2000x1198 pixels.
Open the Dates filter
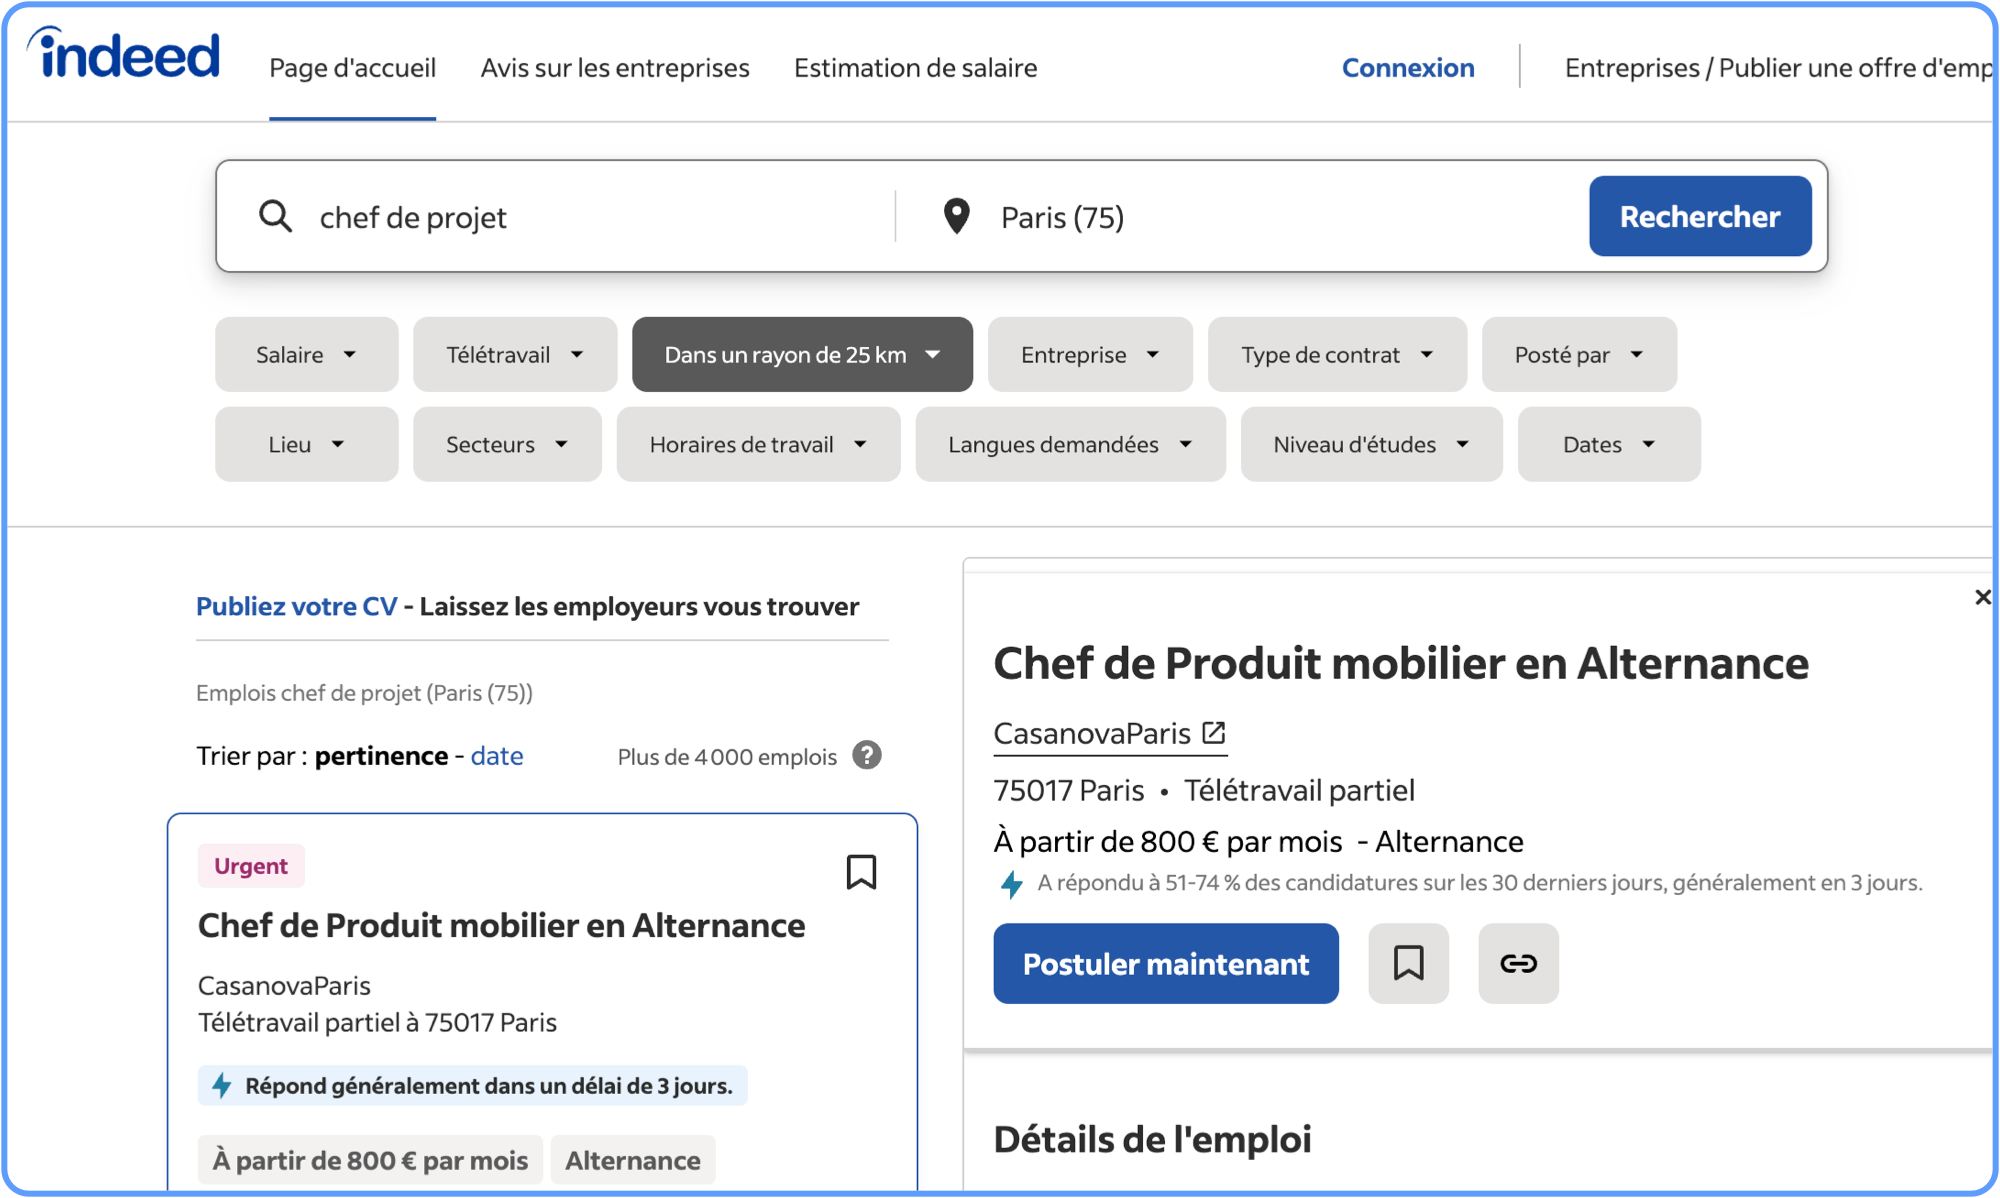[1609, 444]
